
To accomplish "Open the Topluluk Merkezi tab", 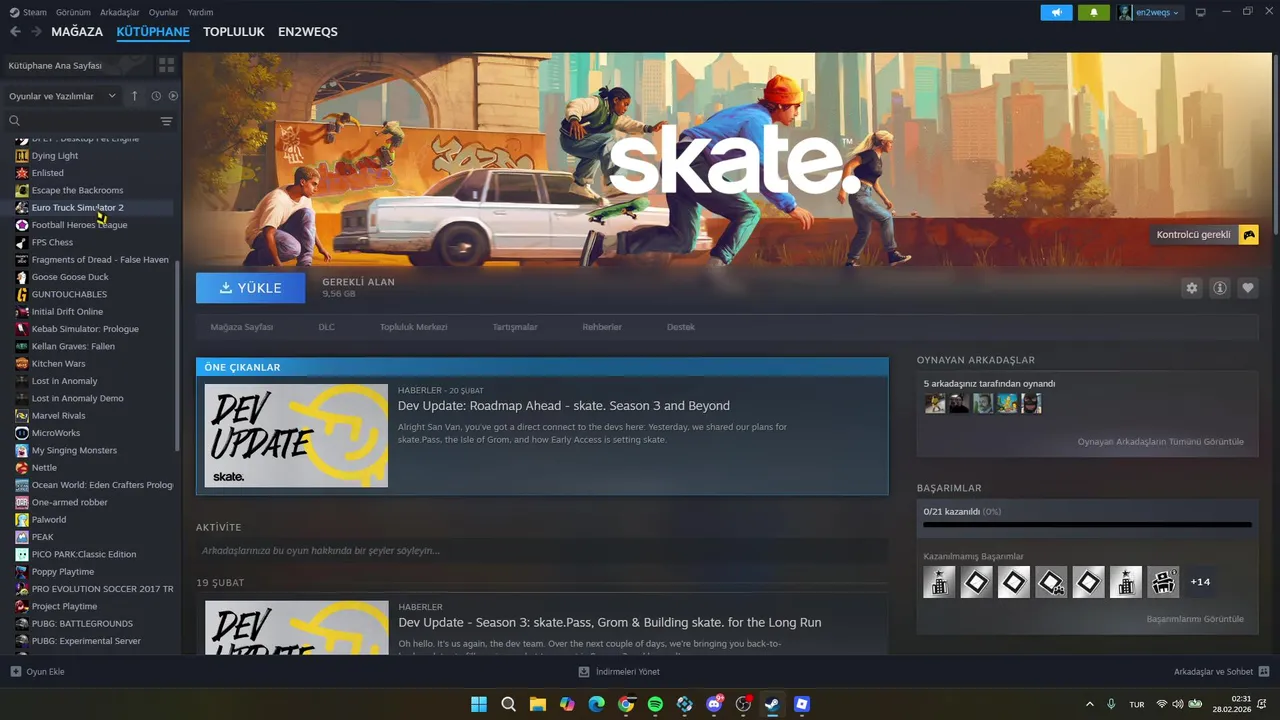I will 413,327.
